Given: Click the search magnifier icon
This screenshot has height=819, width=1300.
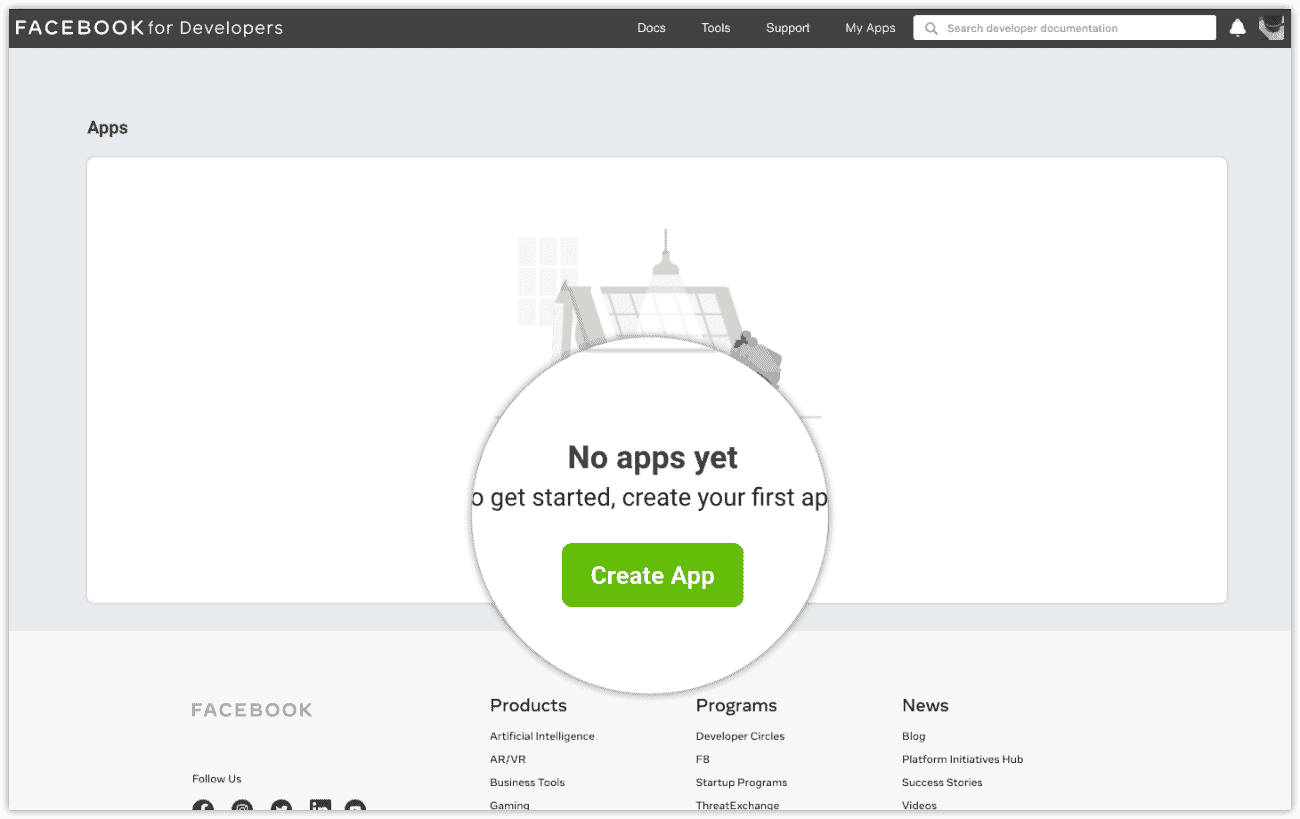Looking at the screenshot, I should pos(931,28).
